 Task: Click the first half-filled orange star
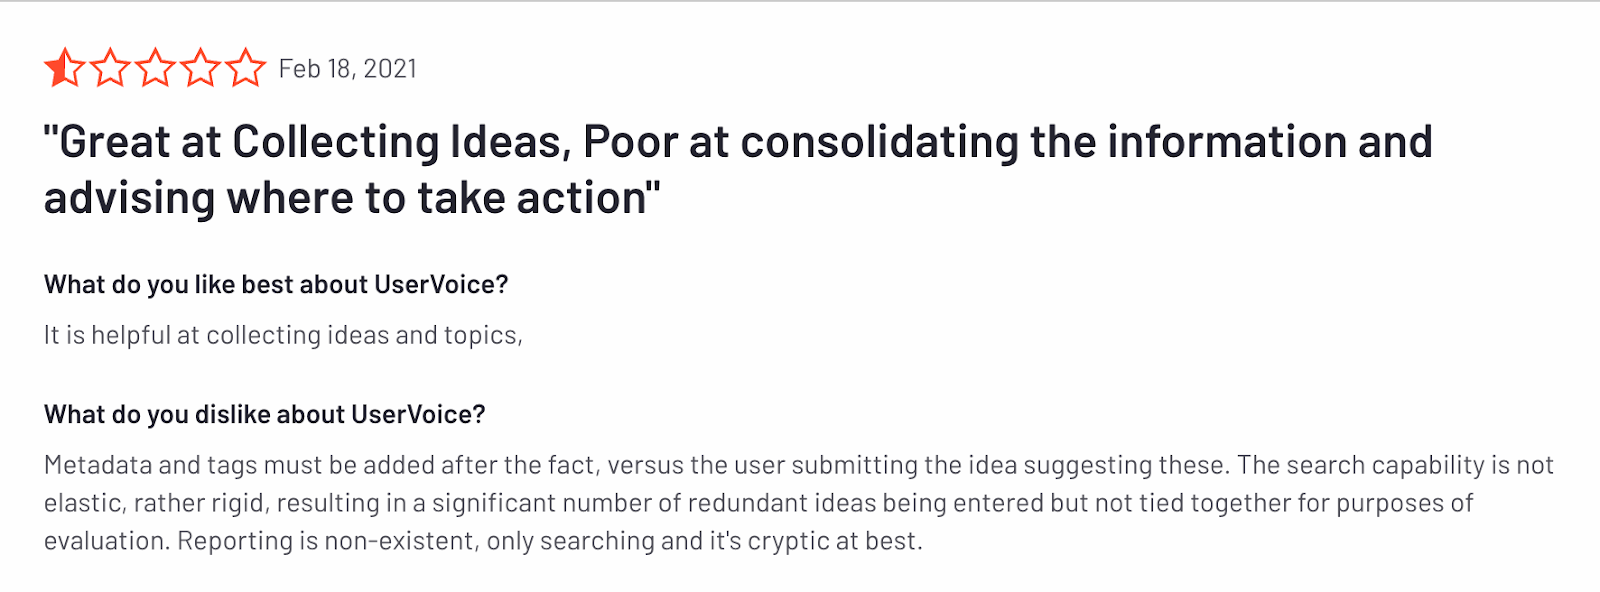[x=64, y=69]
